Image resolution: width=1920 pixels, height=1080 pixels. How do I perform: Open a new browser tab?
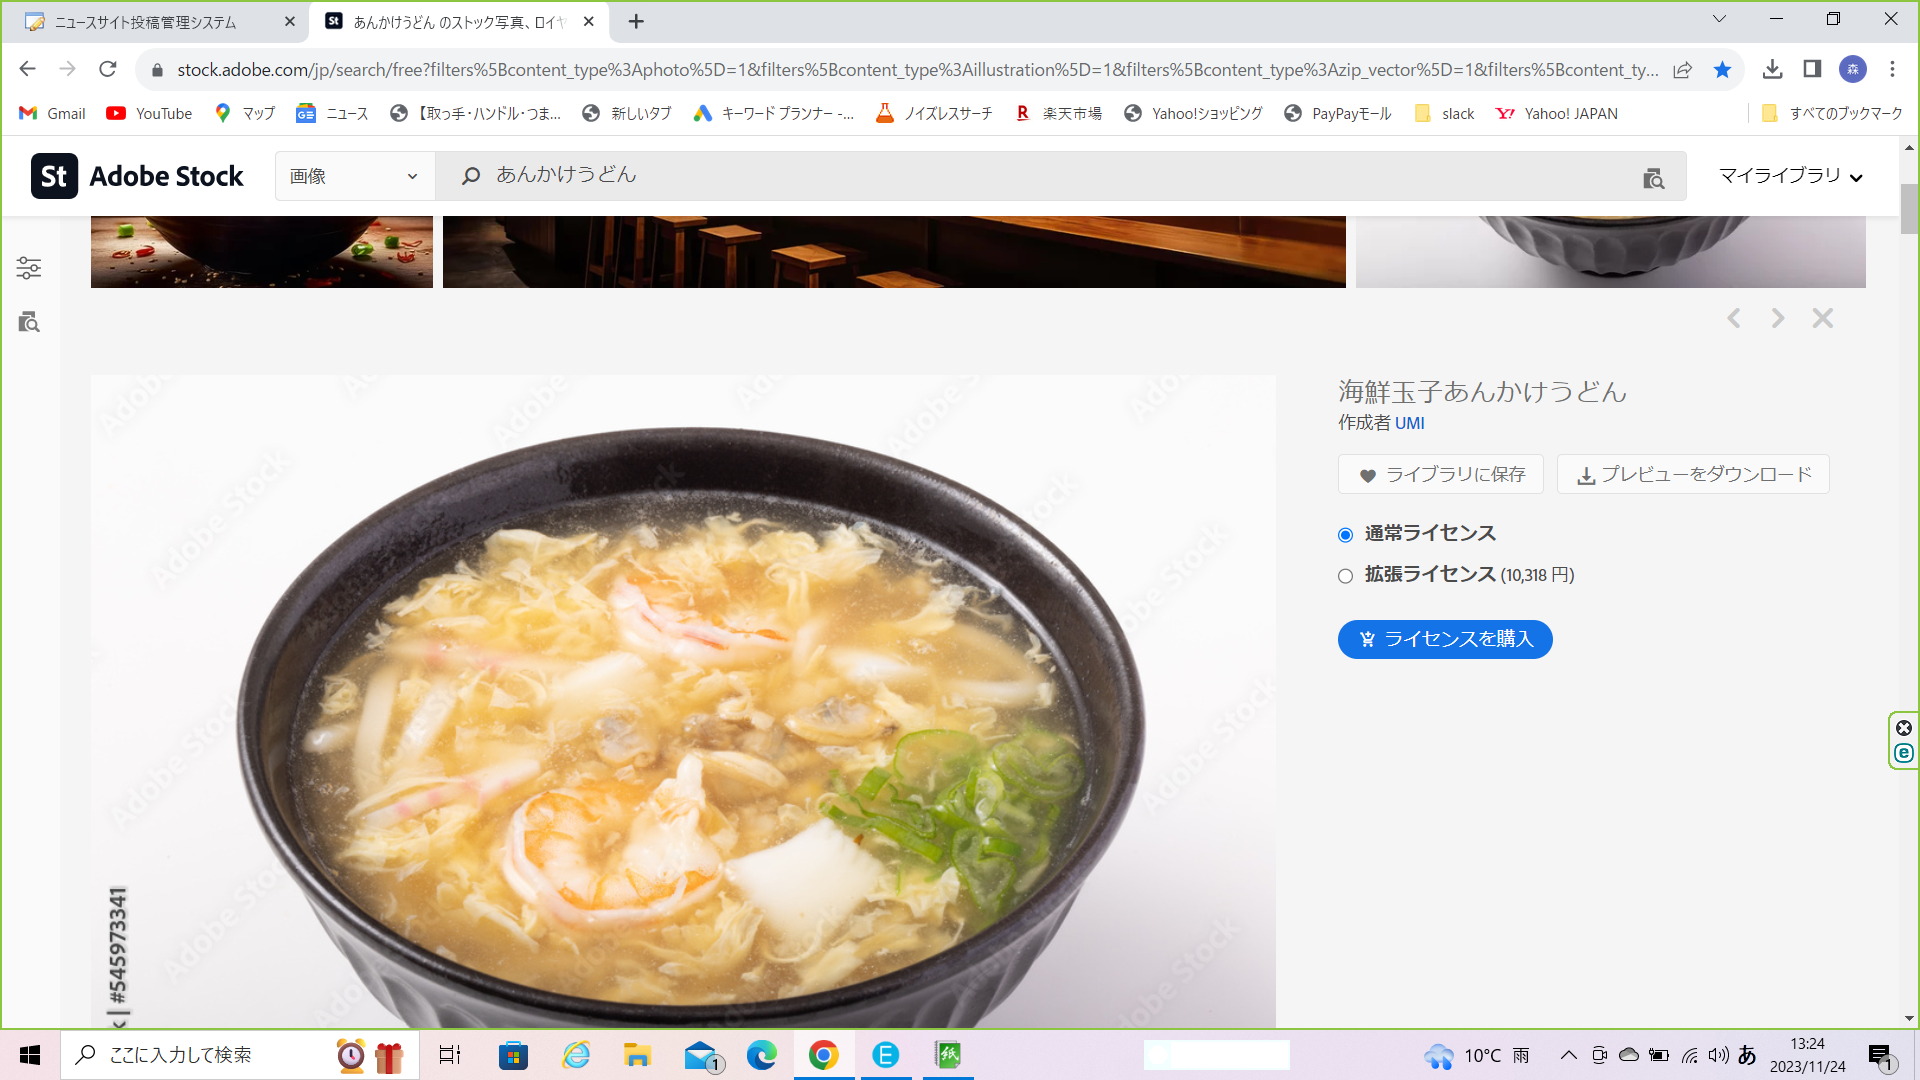pos(636,21)
